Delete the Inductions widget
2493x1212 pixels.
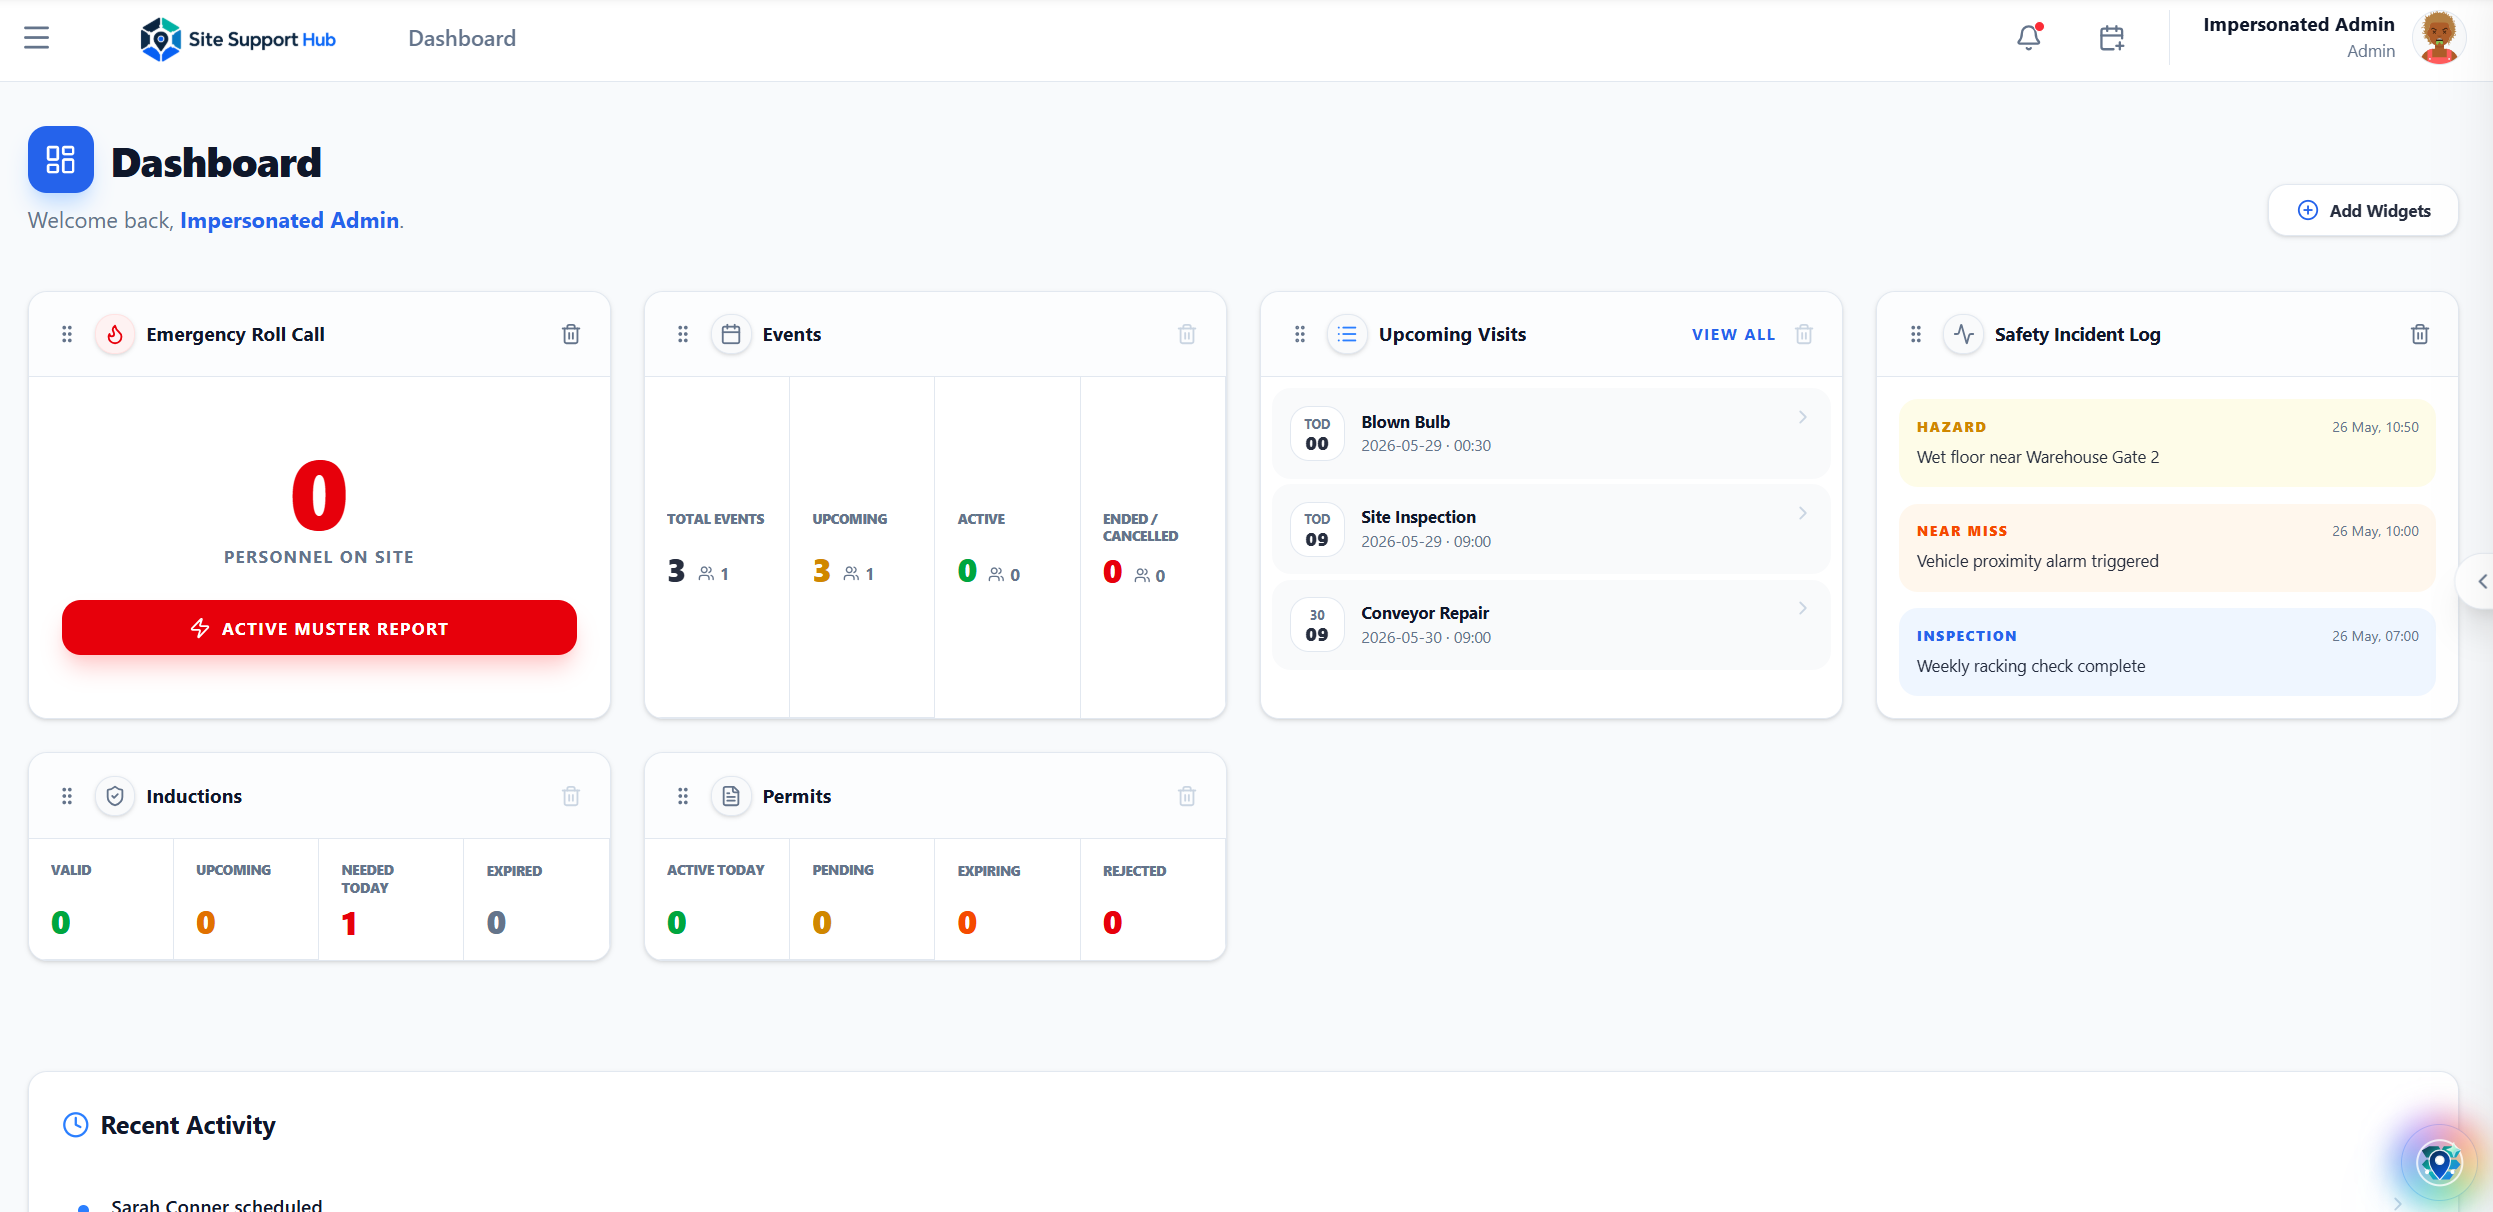(571, 796)
